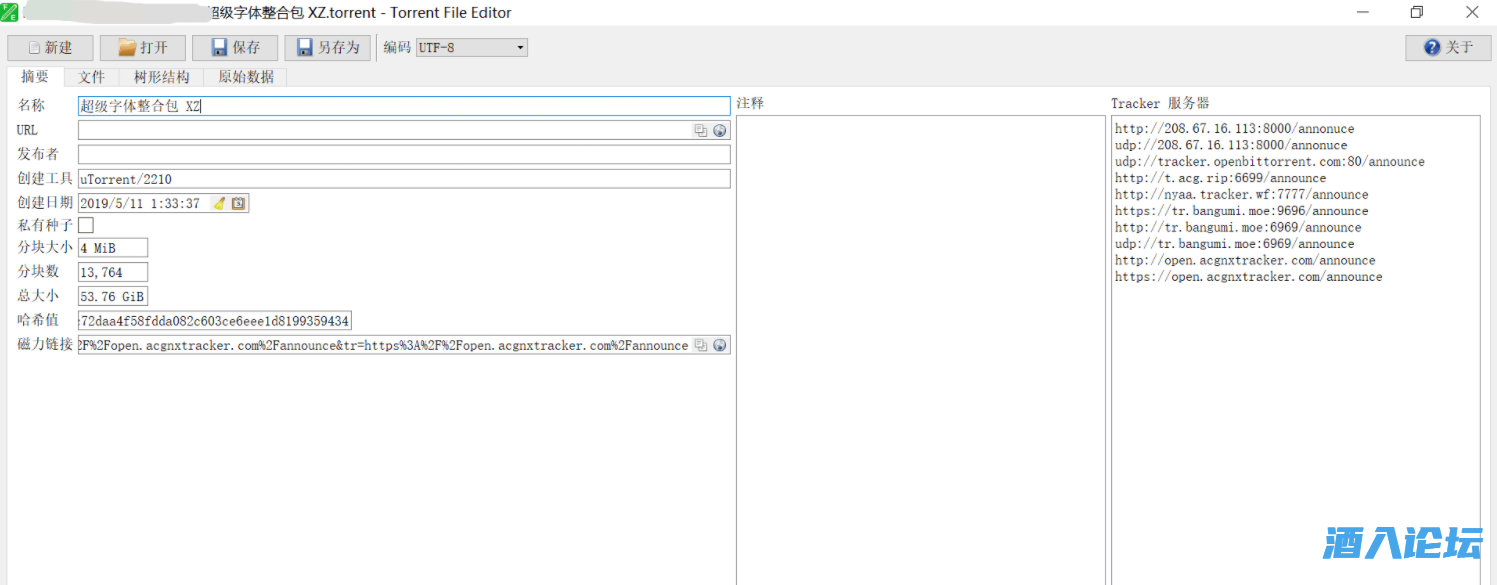Open the 关于 (About) dialog

1447,48
